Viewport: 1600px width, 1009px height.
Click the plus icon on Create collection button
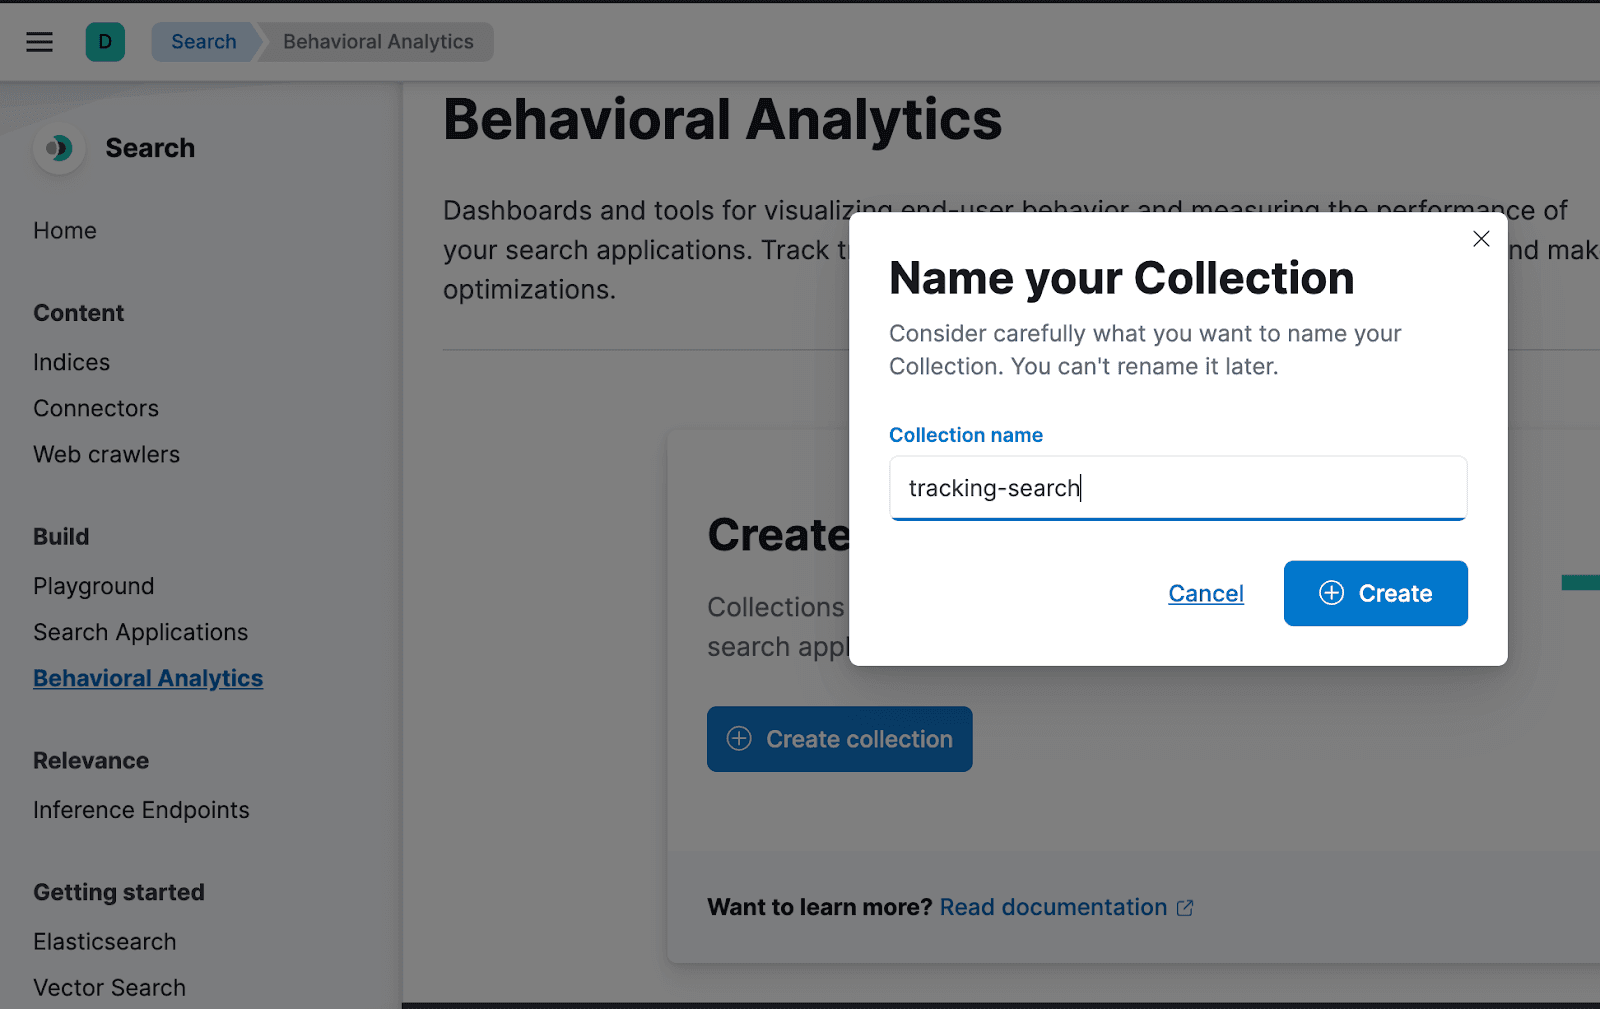[739, 738]
